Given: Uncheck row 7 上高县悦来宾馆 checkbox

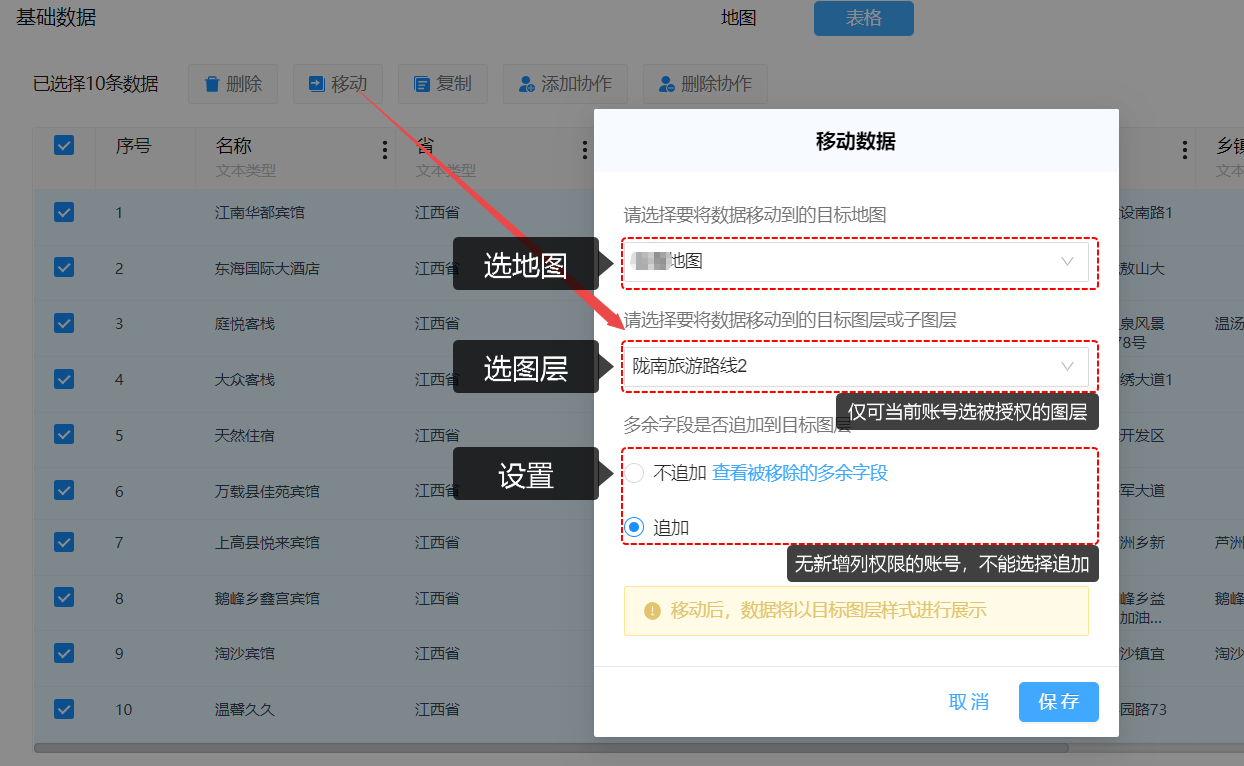Looking at the screenshot, I should pos(64,542).
